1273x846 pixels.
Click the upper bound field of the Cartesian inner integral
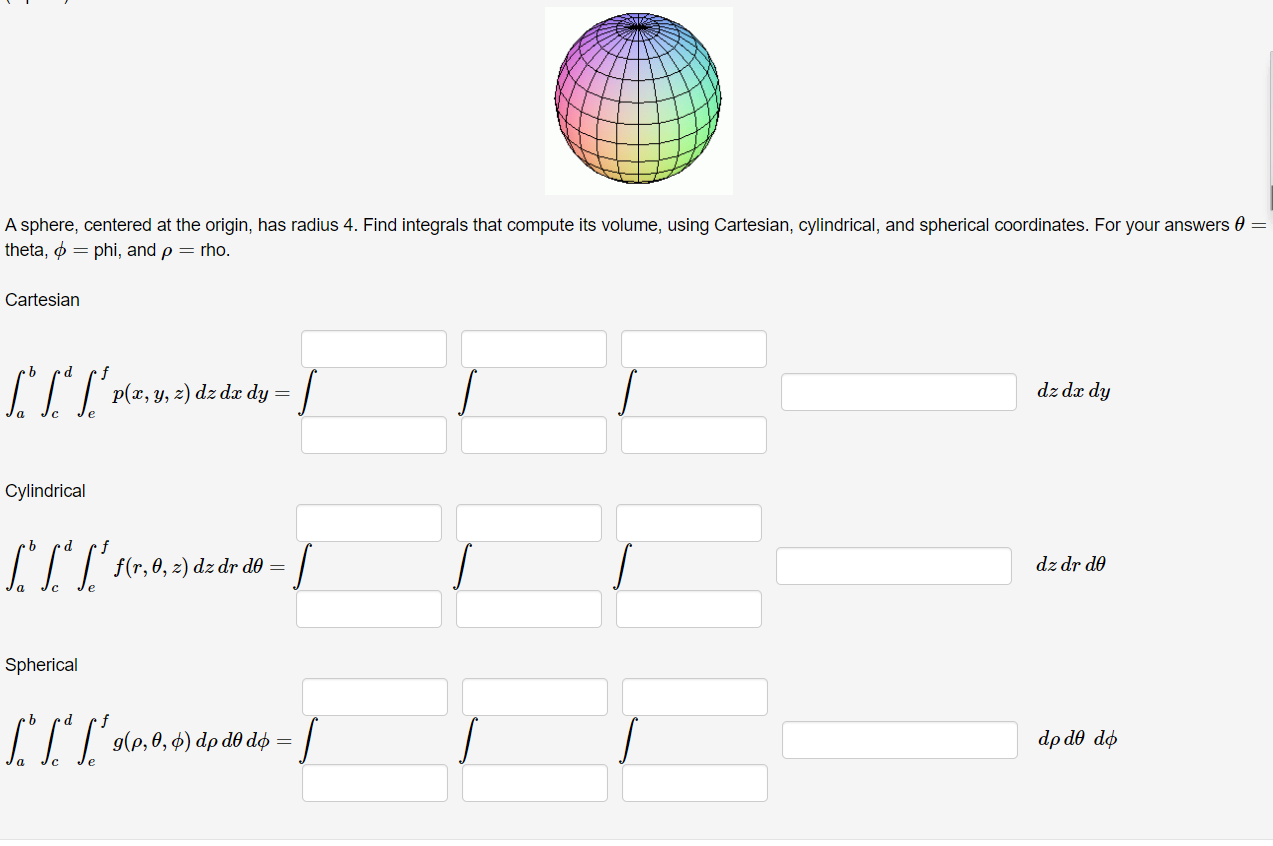693,348
